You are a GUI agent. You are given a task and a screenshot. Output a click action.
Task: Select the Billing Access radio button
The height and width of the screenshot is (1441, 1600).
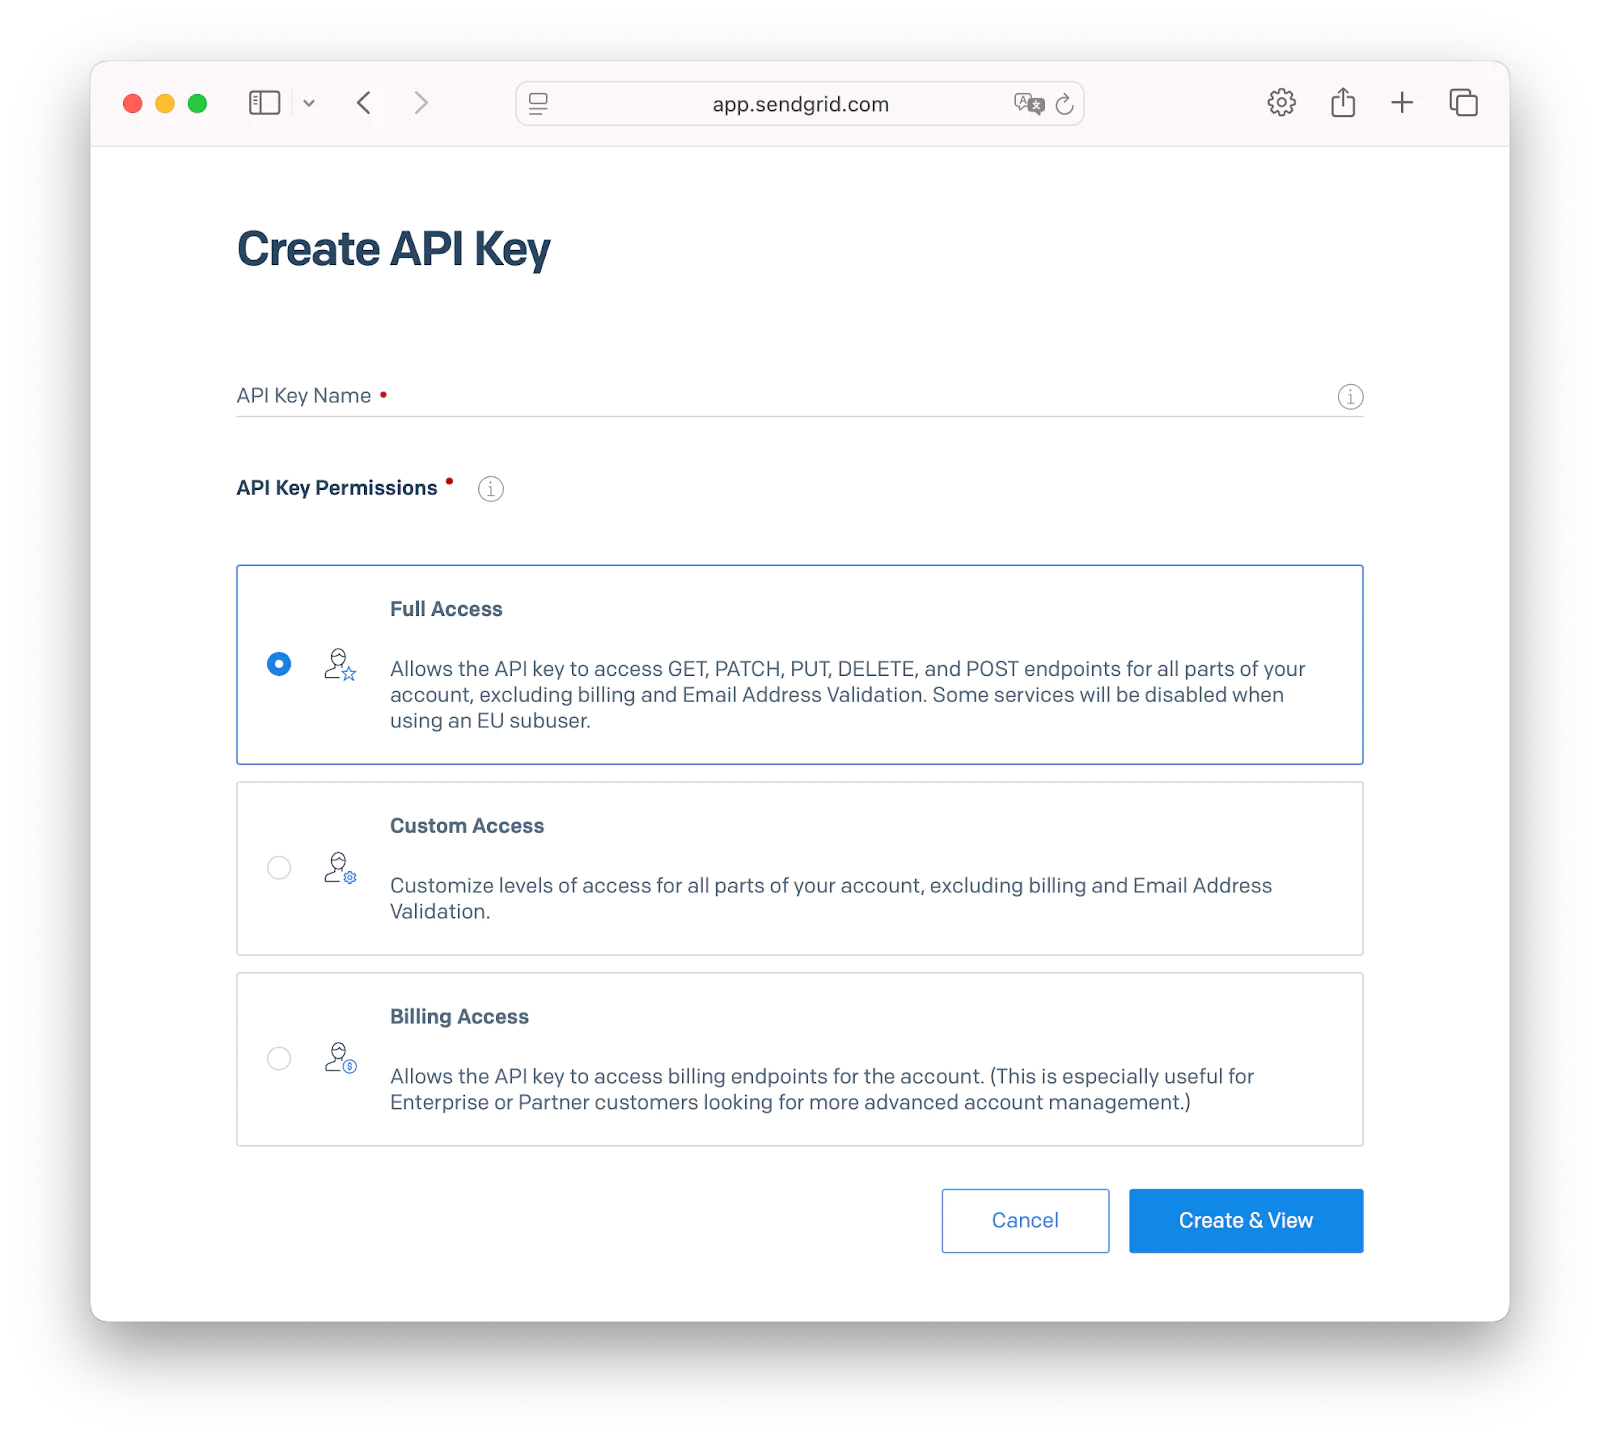tap(279, 1058)
